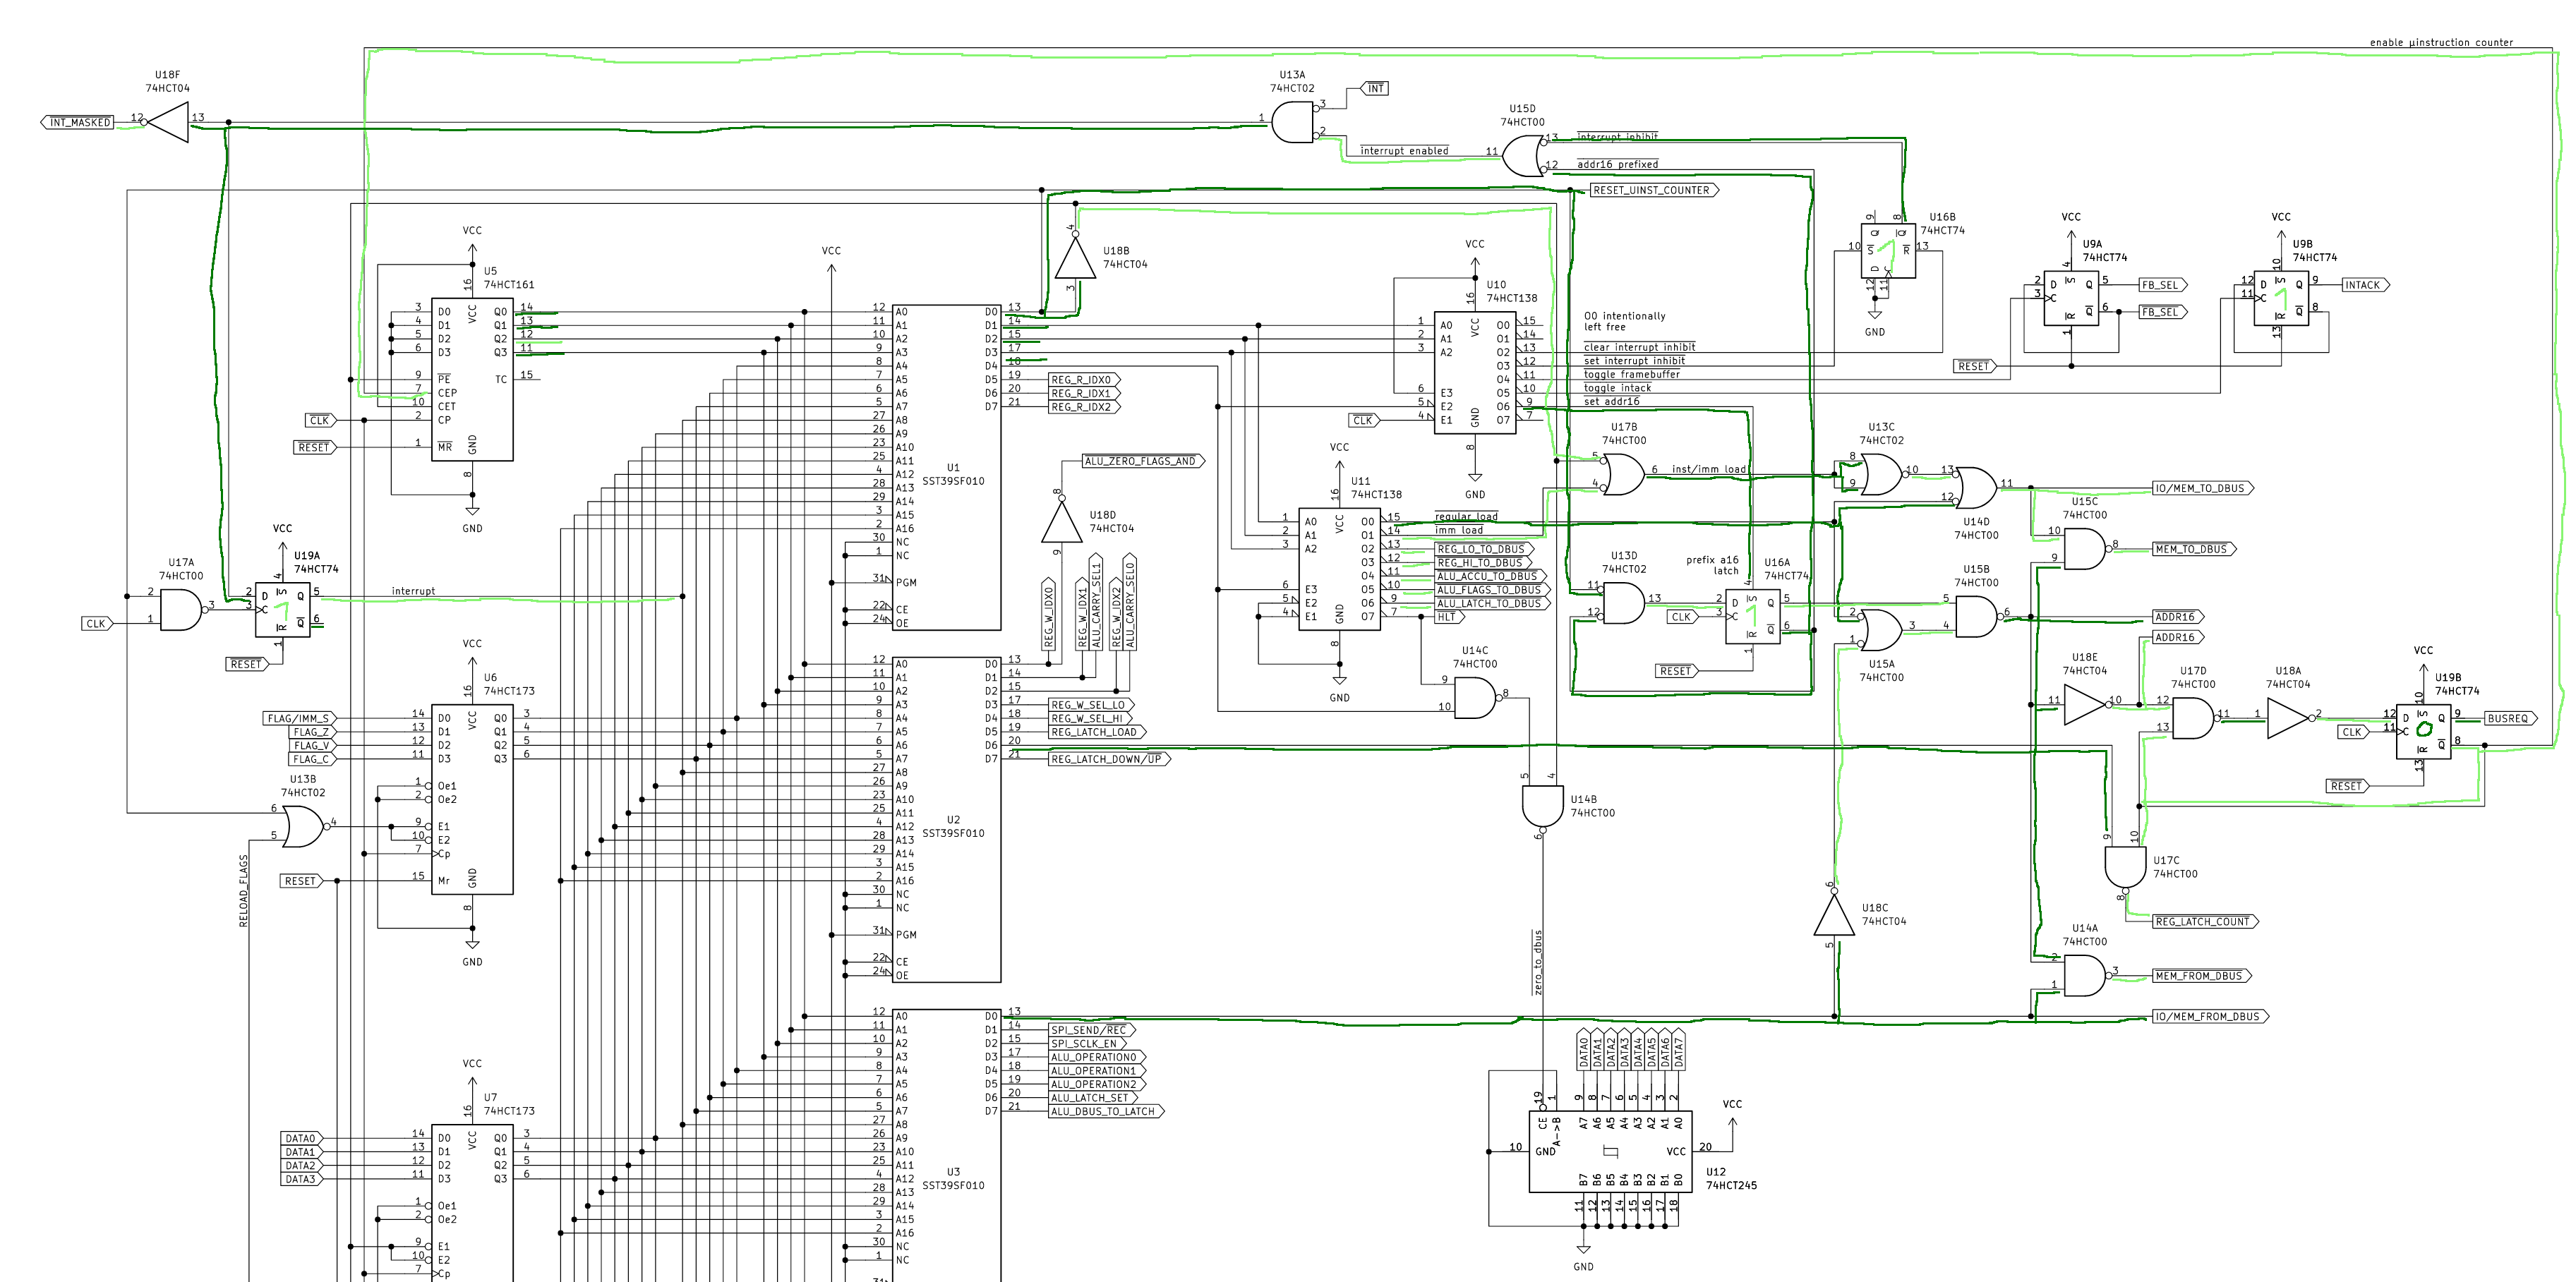Select the U13D 74HCT02 gate symbol
2576x1282 pixels.
point(1623,603)
